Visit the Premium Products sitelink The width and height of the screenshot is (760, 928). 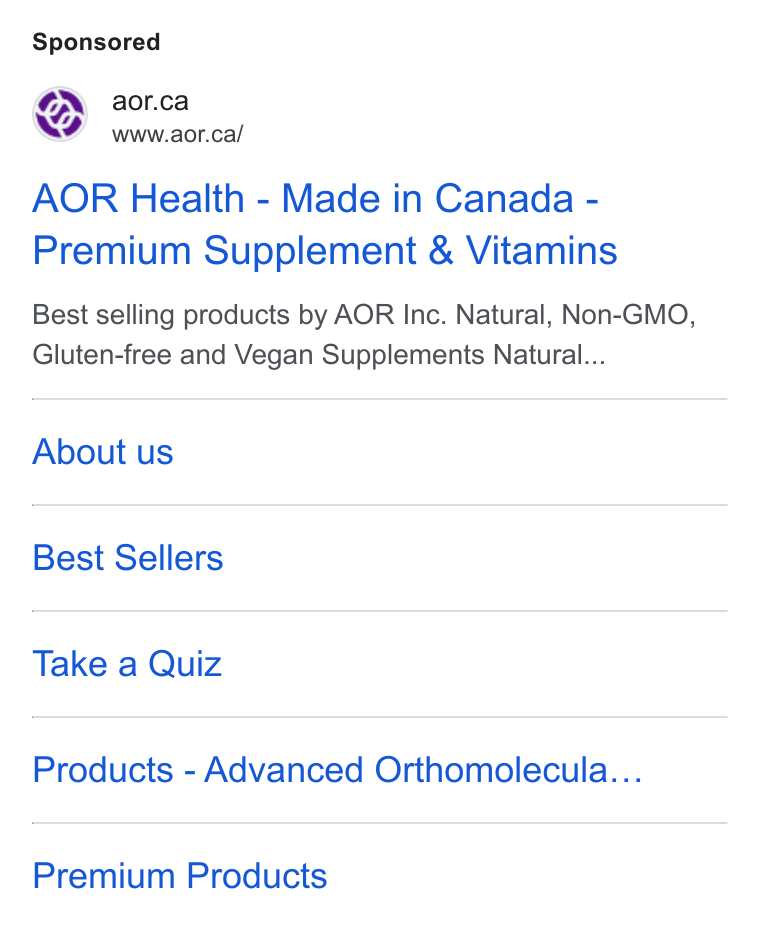180,876
